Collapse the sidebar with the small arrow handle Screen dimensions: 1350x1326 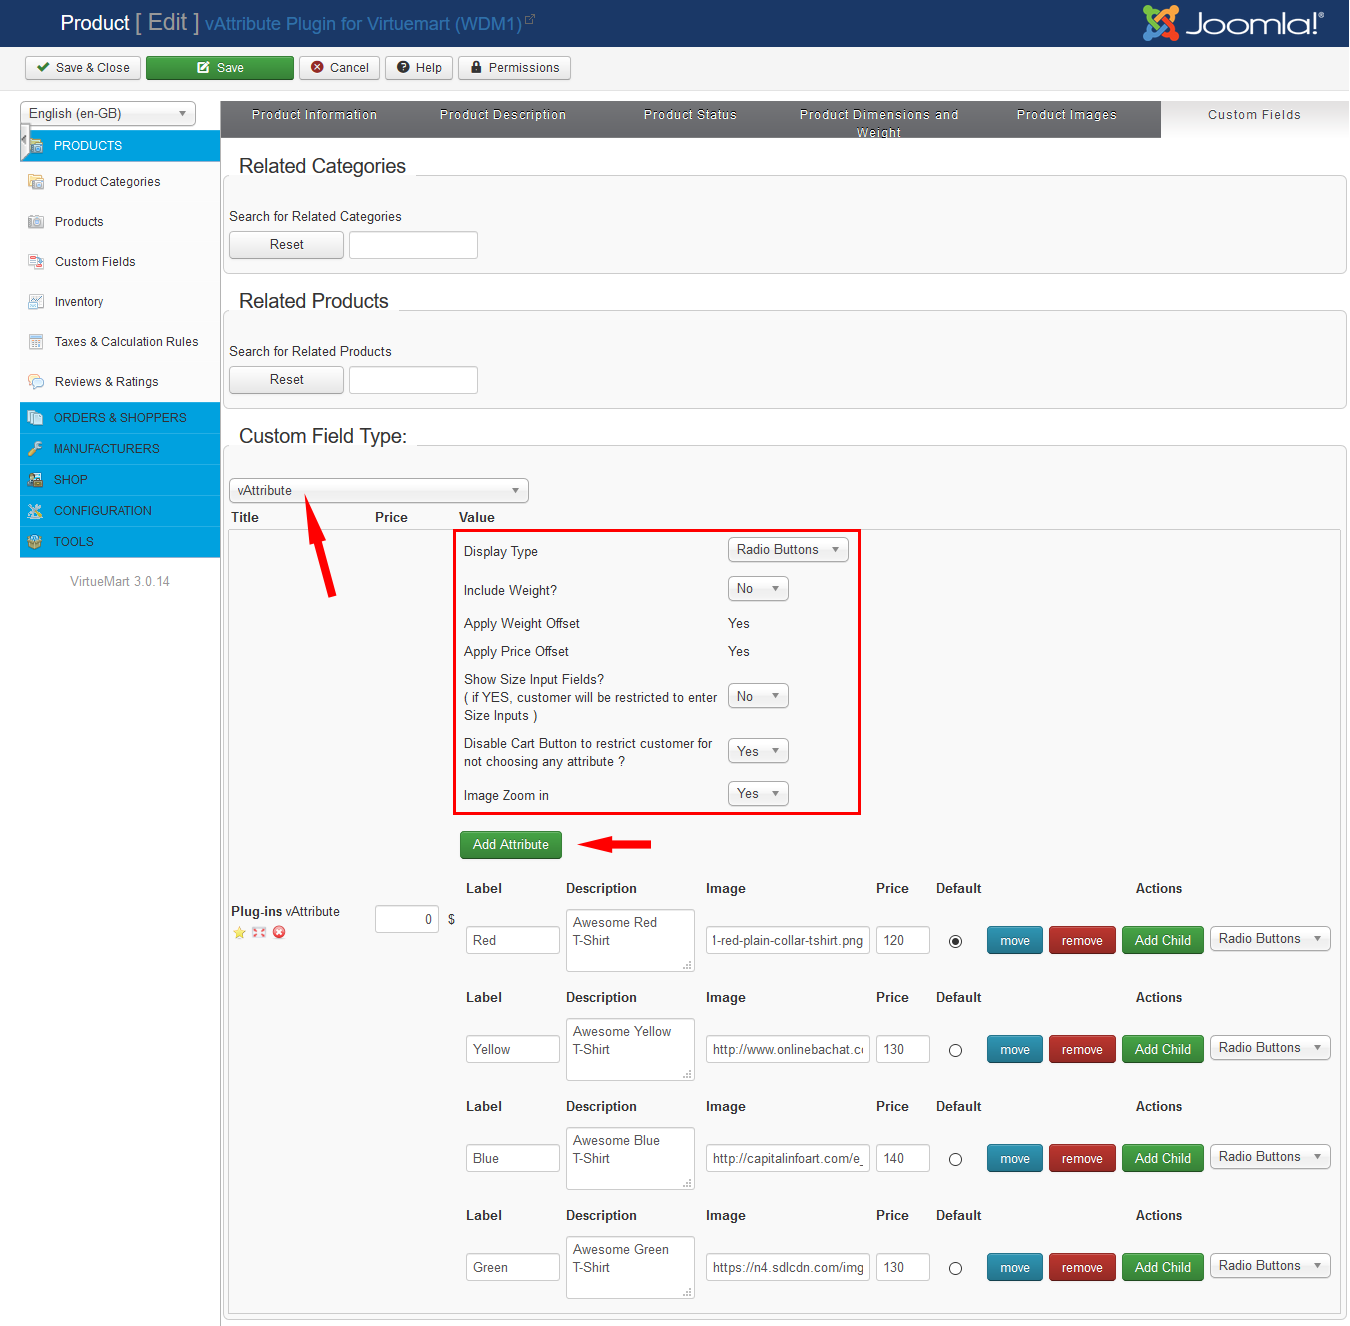(24, 139)
